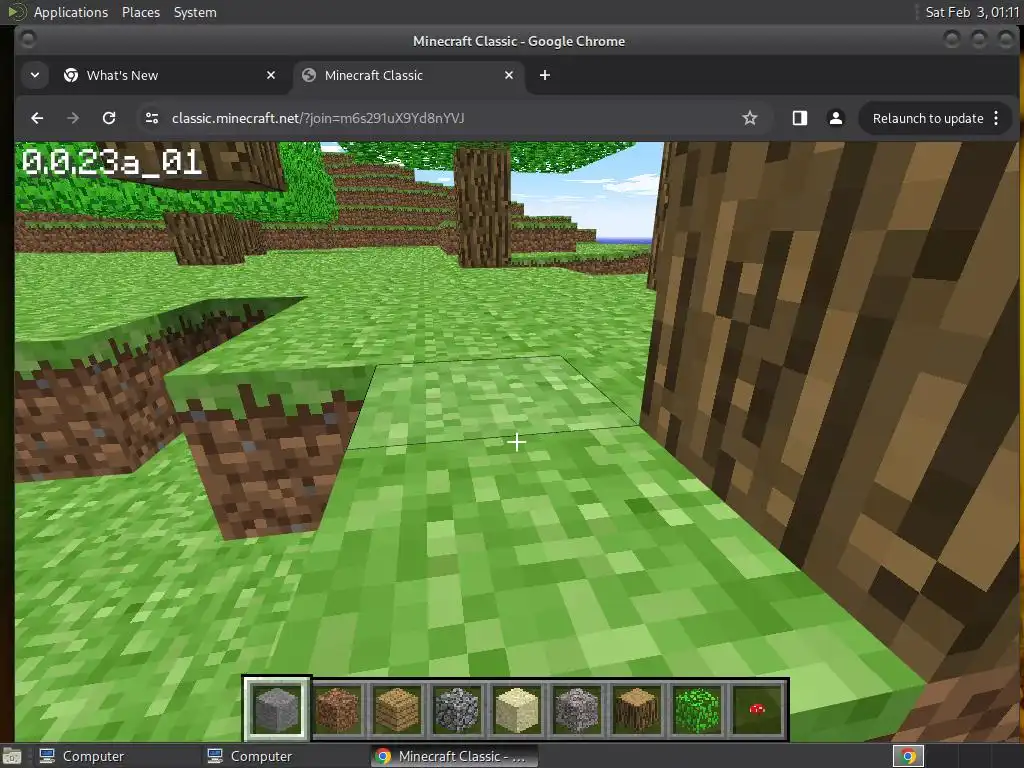
Task: Select the red mushroom in hotbar
Action: coord(758,709)
